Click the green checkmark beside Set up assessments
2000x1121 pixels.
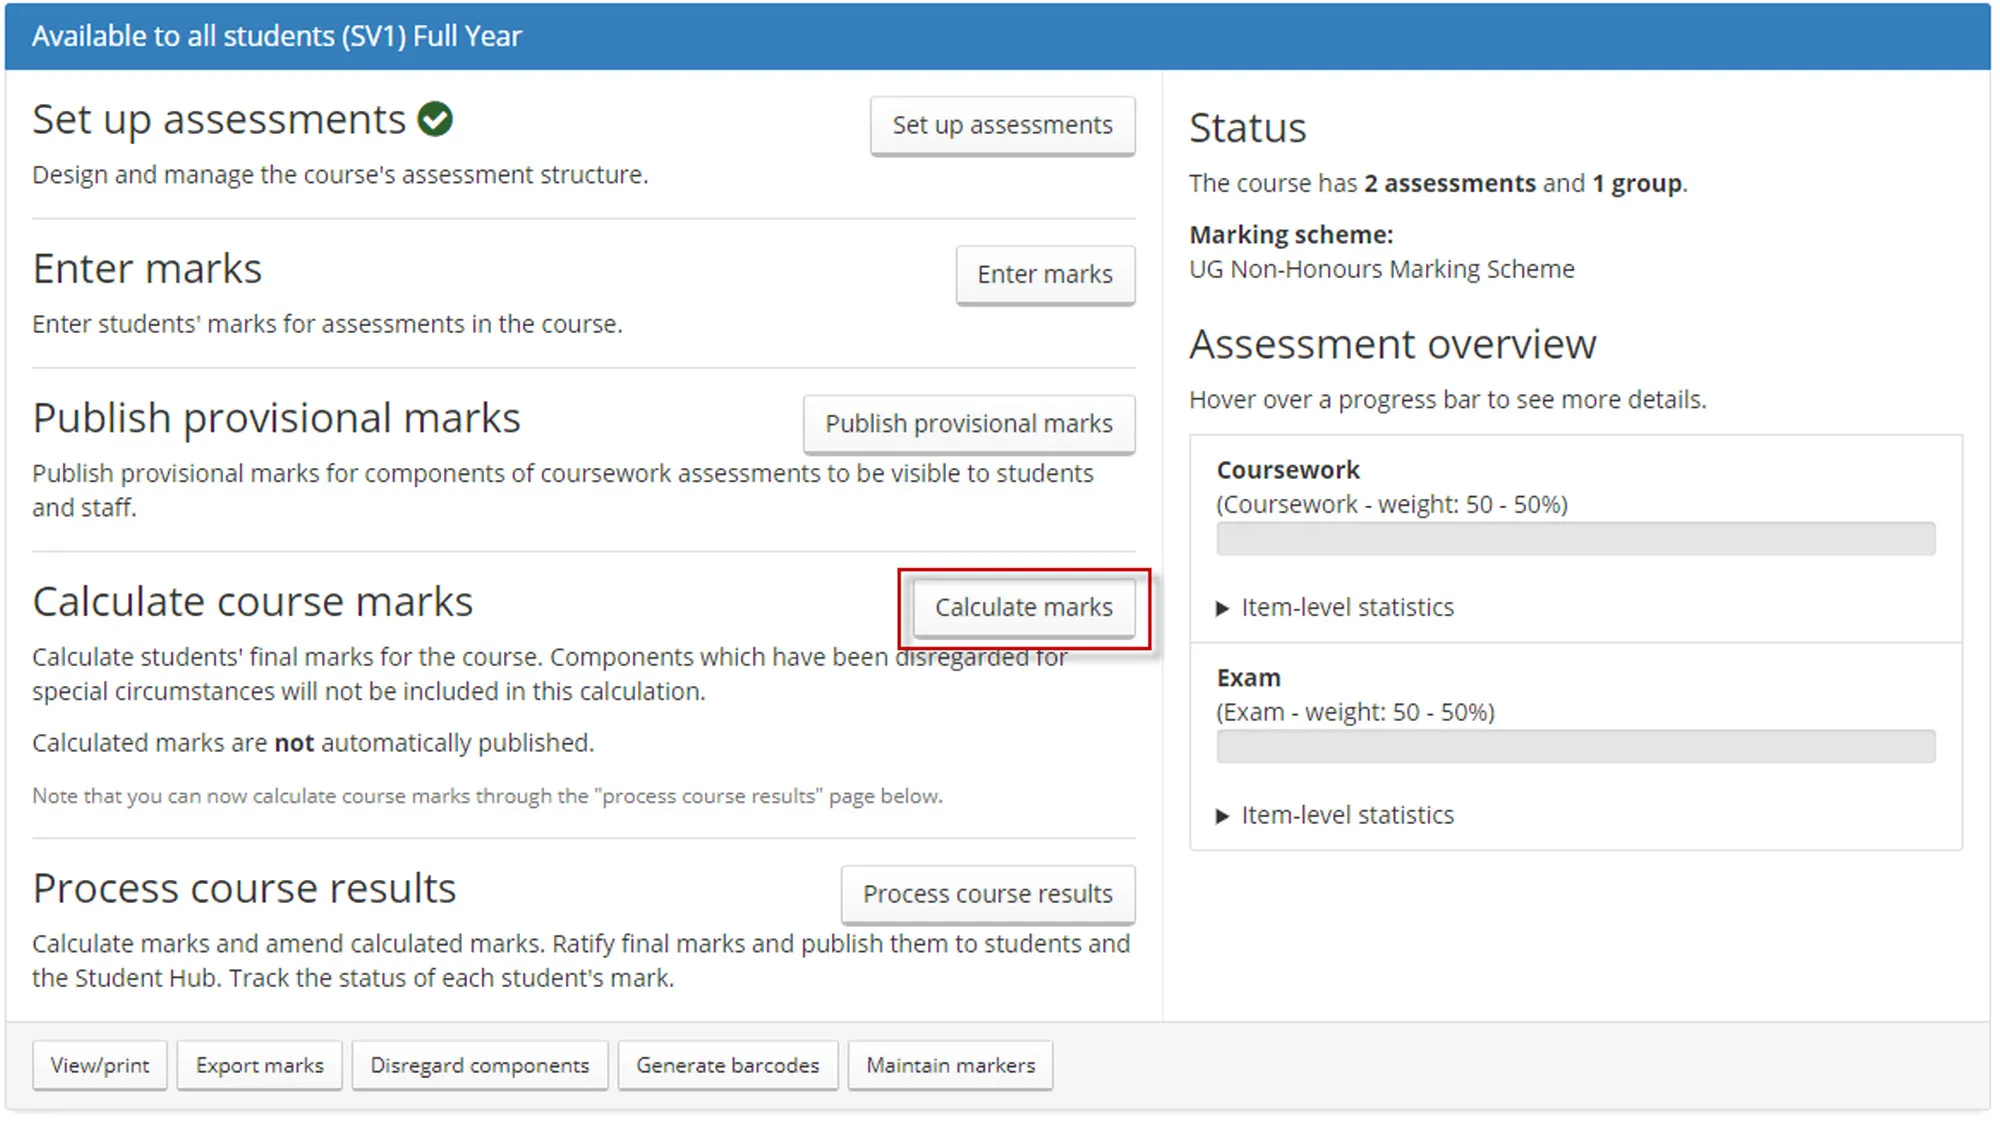(x=435, y=119)
